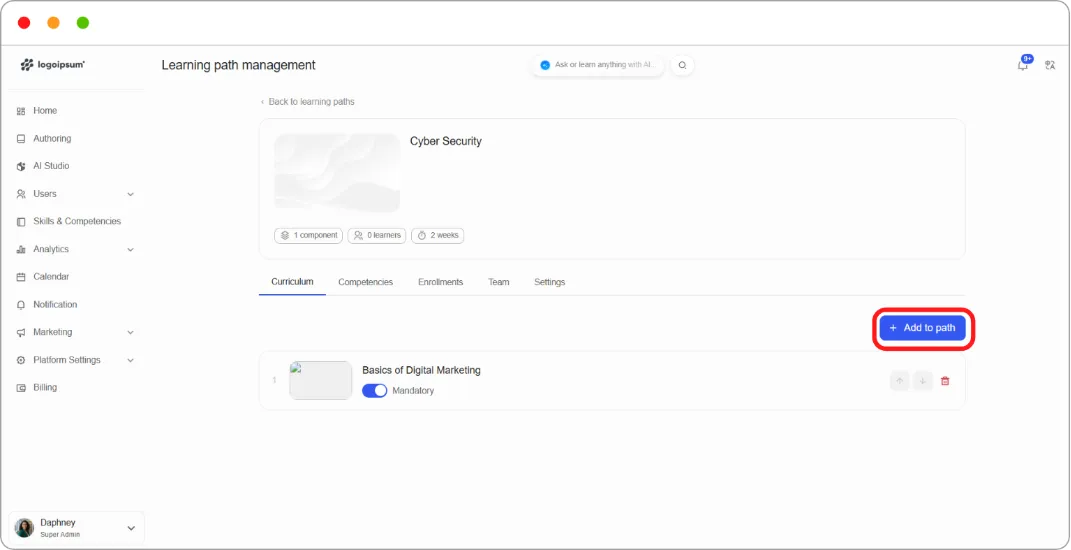1071x550 pixels.
Task: Open Skills & Competencies page
Action: [x=77, y=221]
